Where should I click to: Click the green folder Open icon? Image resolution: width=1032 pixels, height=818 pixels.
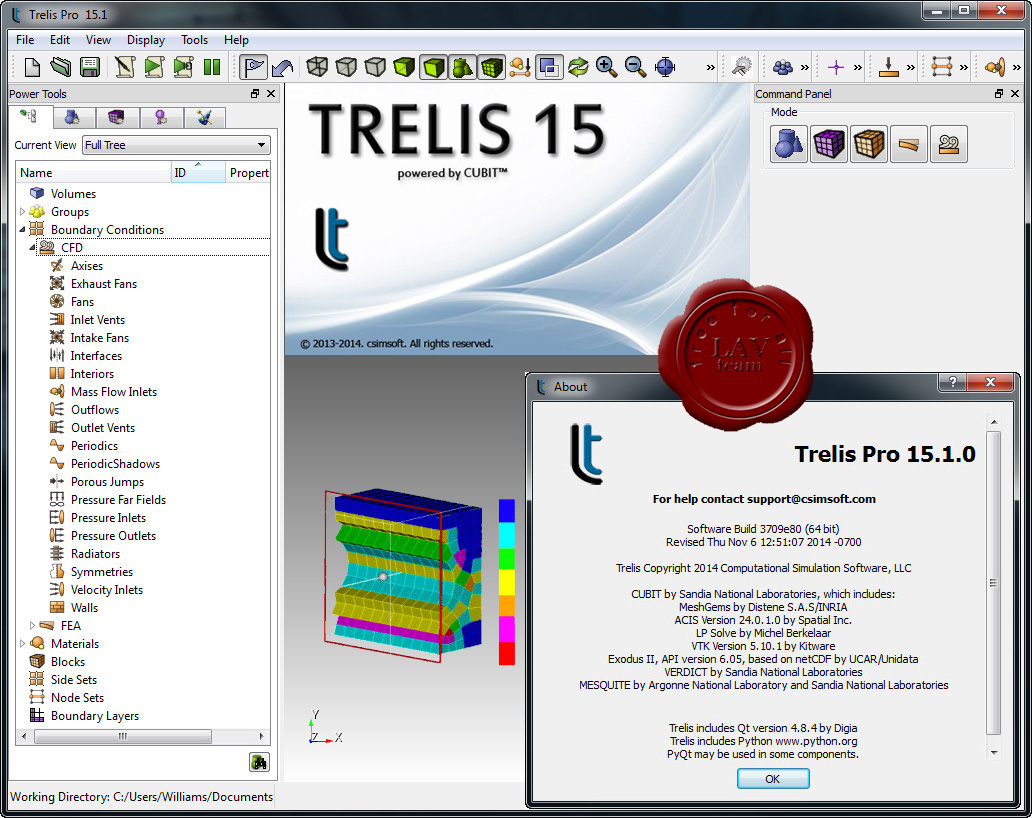[x=61, y=67]
